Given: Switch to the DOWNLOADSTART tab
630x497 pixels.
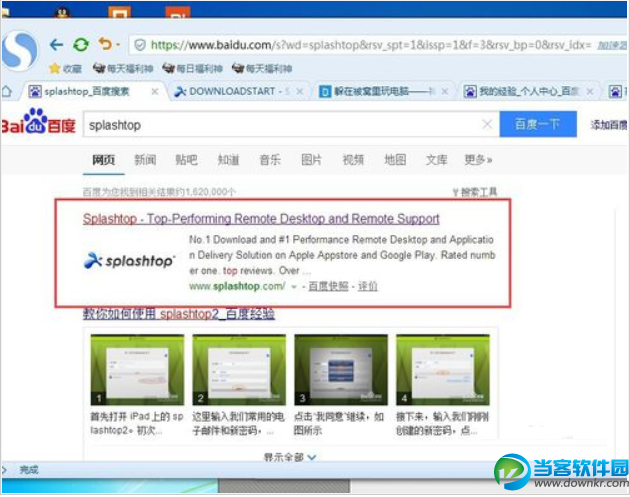Looking at the screenshot, I should [x=232, y=92].
